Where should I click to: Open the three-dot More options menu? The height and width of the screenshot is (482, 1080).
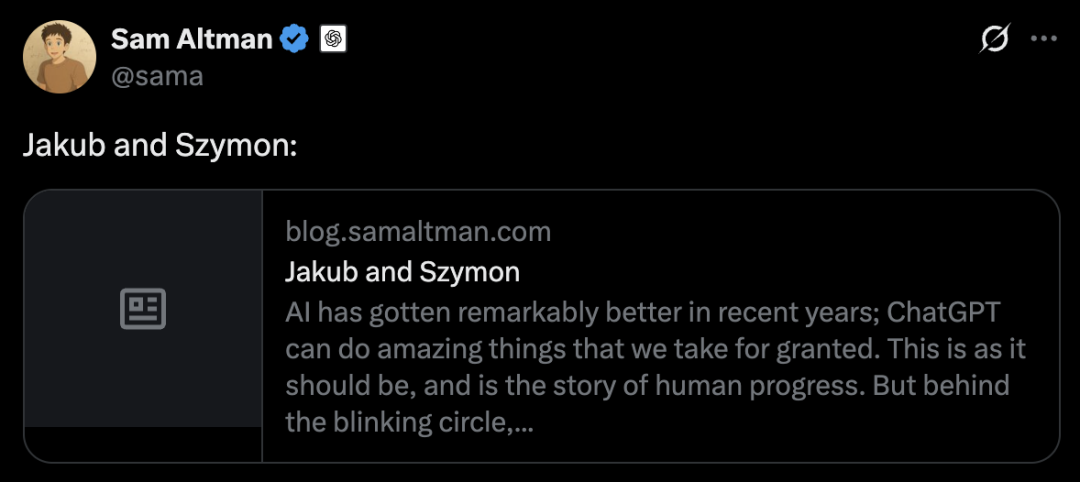[1043, 39]
